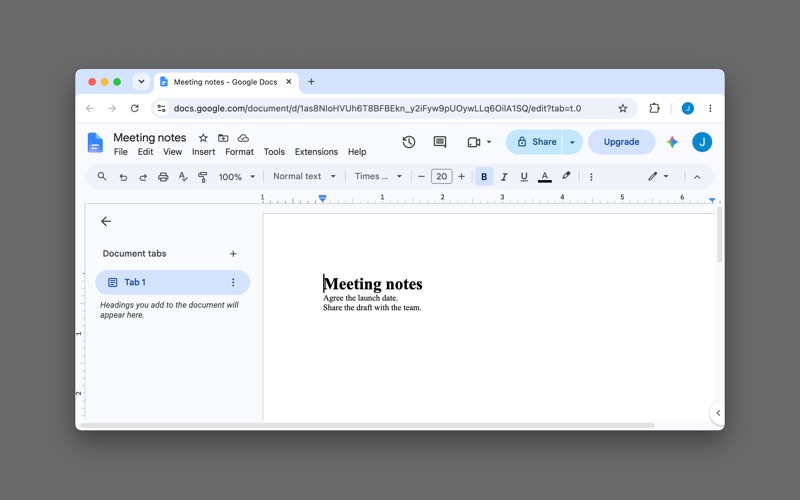
Task: Open the Gemini sparkle icon
Action: [x=672, y=142]
